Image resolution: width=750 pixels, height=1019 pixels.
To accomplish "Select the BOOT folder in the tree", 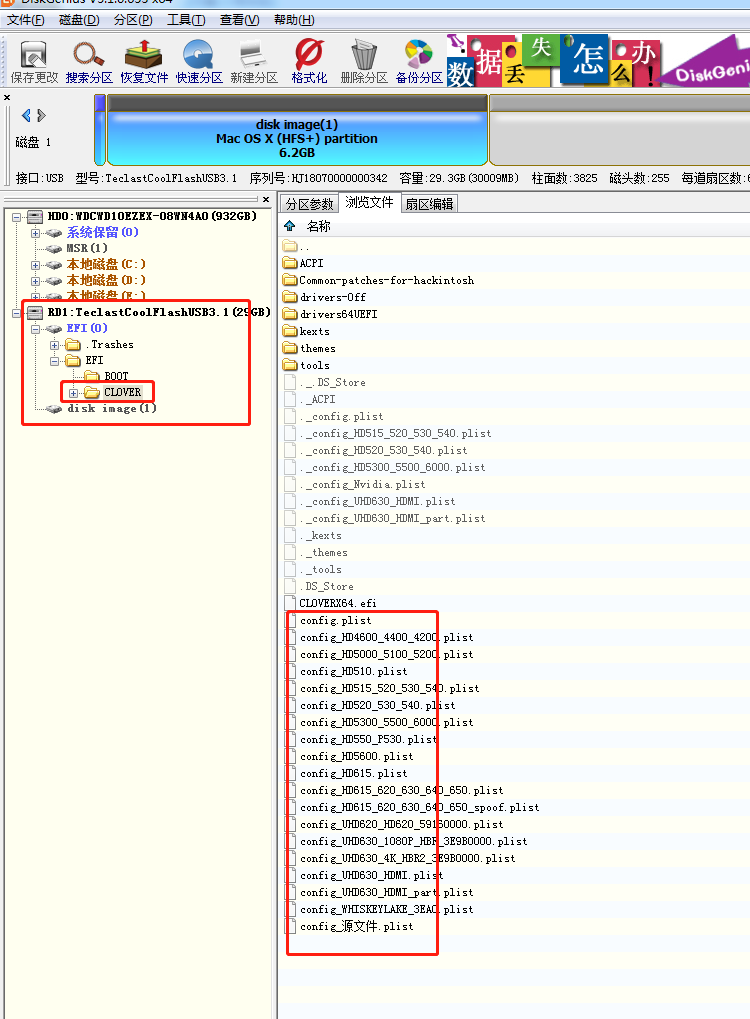I will coord(116,376).
